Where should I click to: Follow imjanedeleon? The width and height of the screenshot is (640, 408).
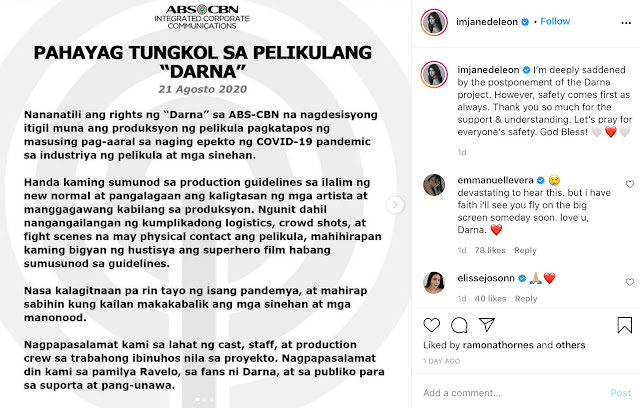click(x=555, y=21)
